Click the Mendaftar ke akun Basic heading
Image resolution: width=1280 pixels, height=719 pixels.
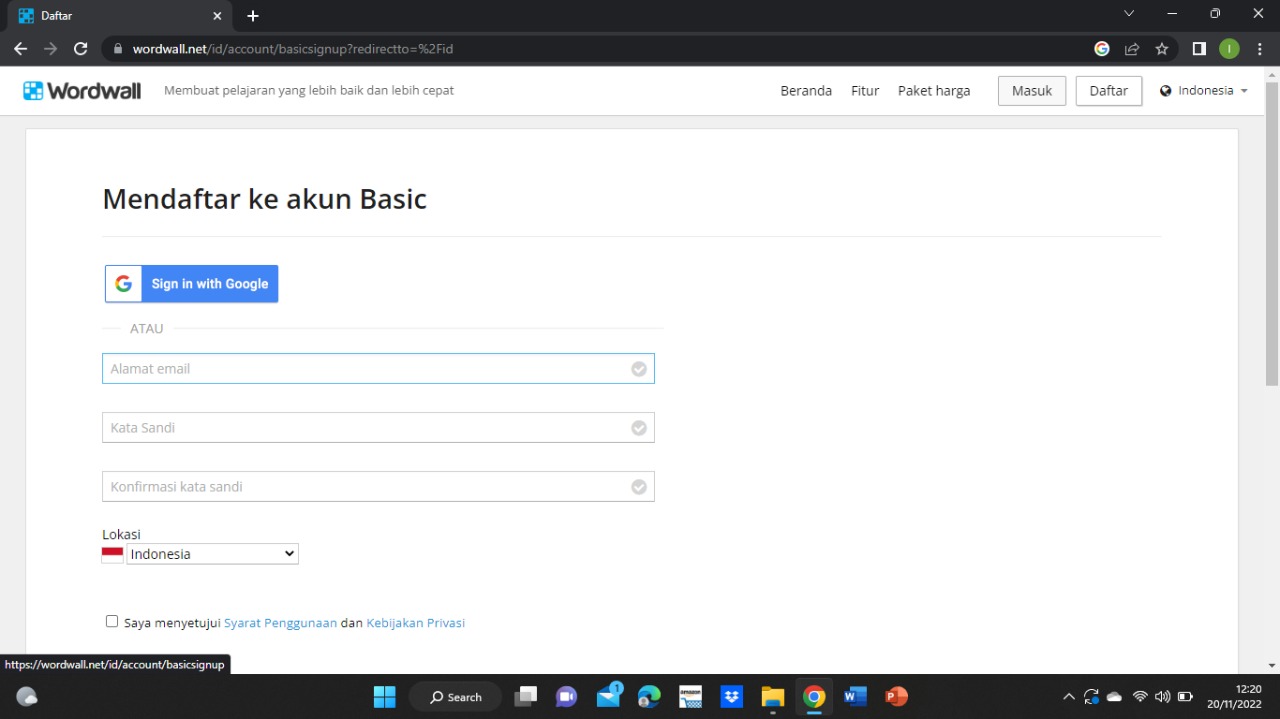coord(265,199)
